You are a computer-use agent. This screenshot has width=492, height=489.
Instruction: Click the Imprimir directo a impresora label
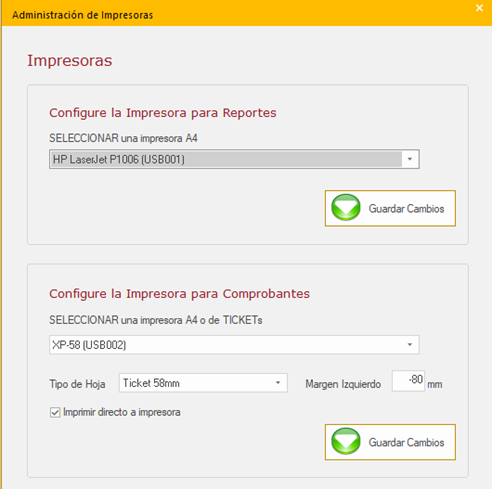122,412
